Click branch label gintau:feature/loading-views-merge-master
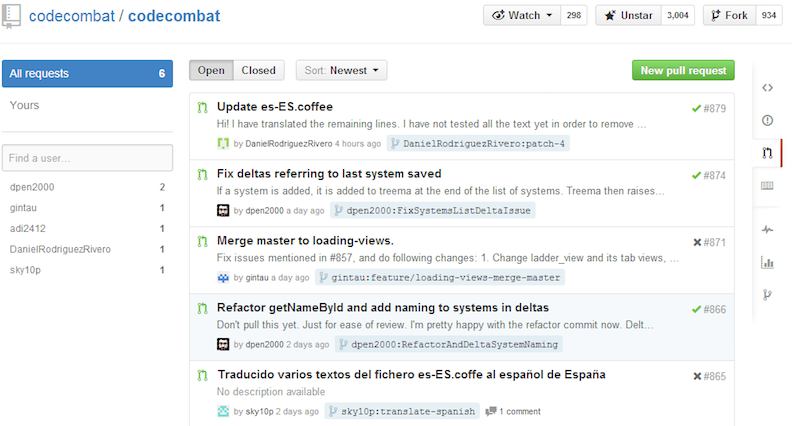The width and height of the screenshot is (792, 426). tap(440, 277)
